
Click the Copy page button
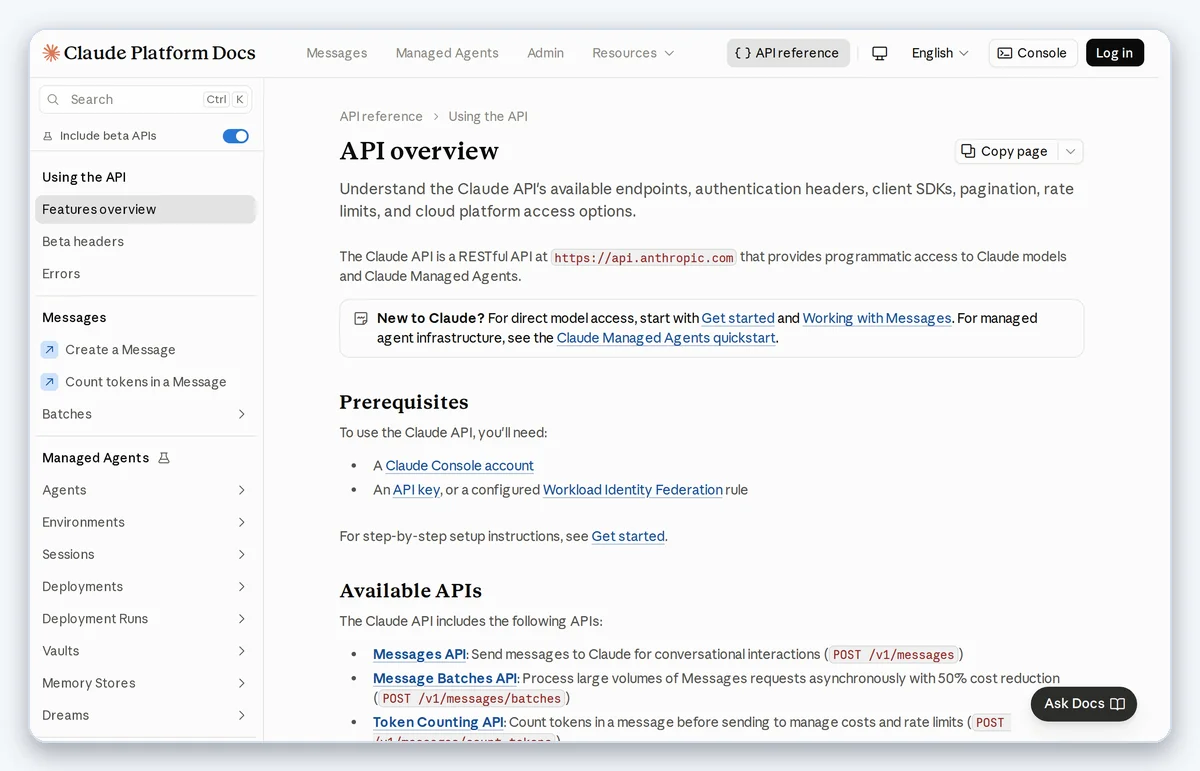coord(1006,151)
